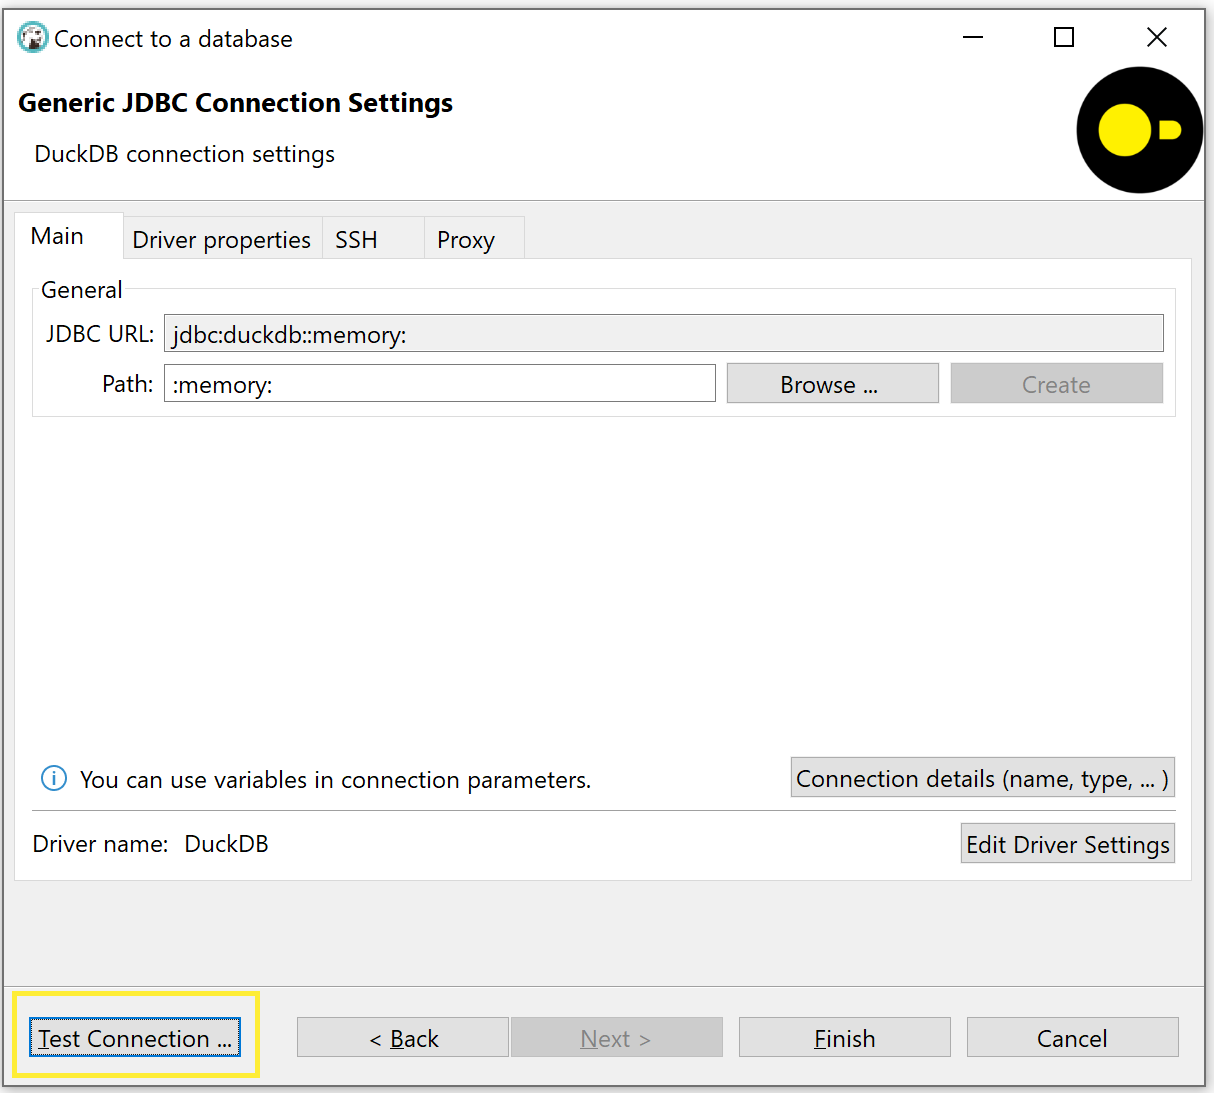Click the DuckDB logo in the top right

(1139, 129)
